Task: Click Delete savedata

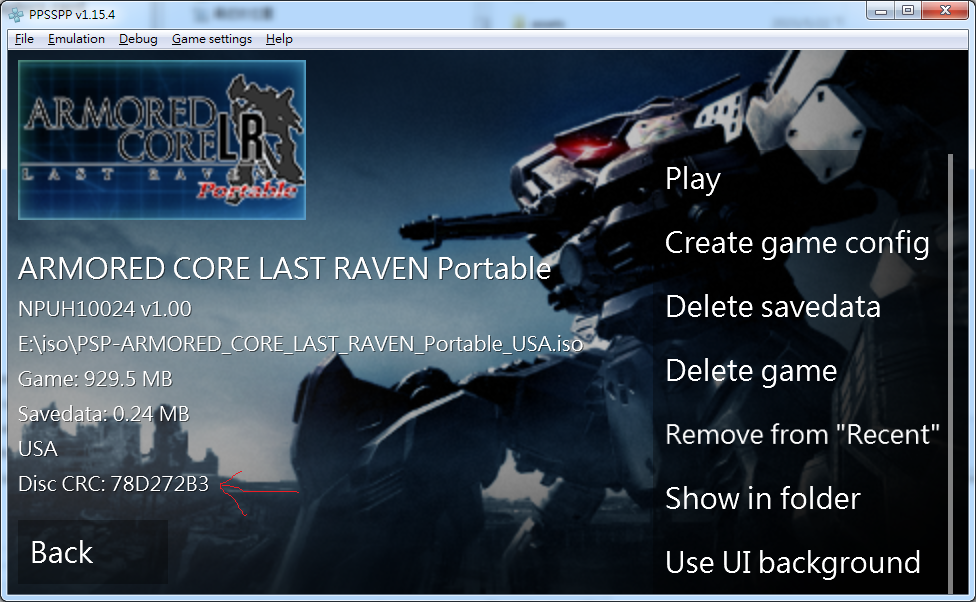Action: pyautogui.click(x=772, y=306)
